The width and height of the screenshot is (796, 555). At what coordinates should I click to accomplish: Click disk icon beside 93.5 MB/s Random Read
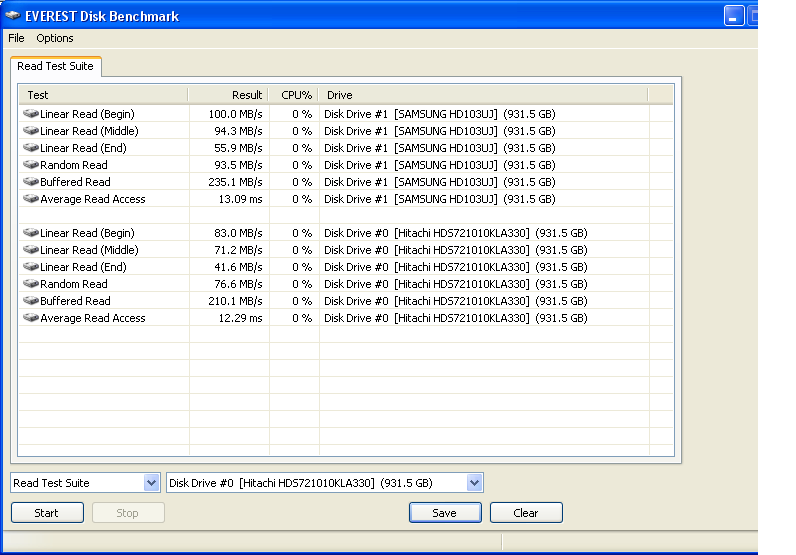tap(31, 165)
